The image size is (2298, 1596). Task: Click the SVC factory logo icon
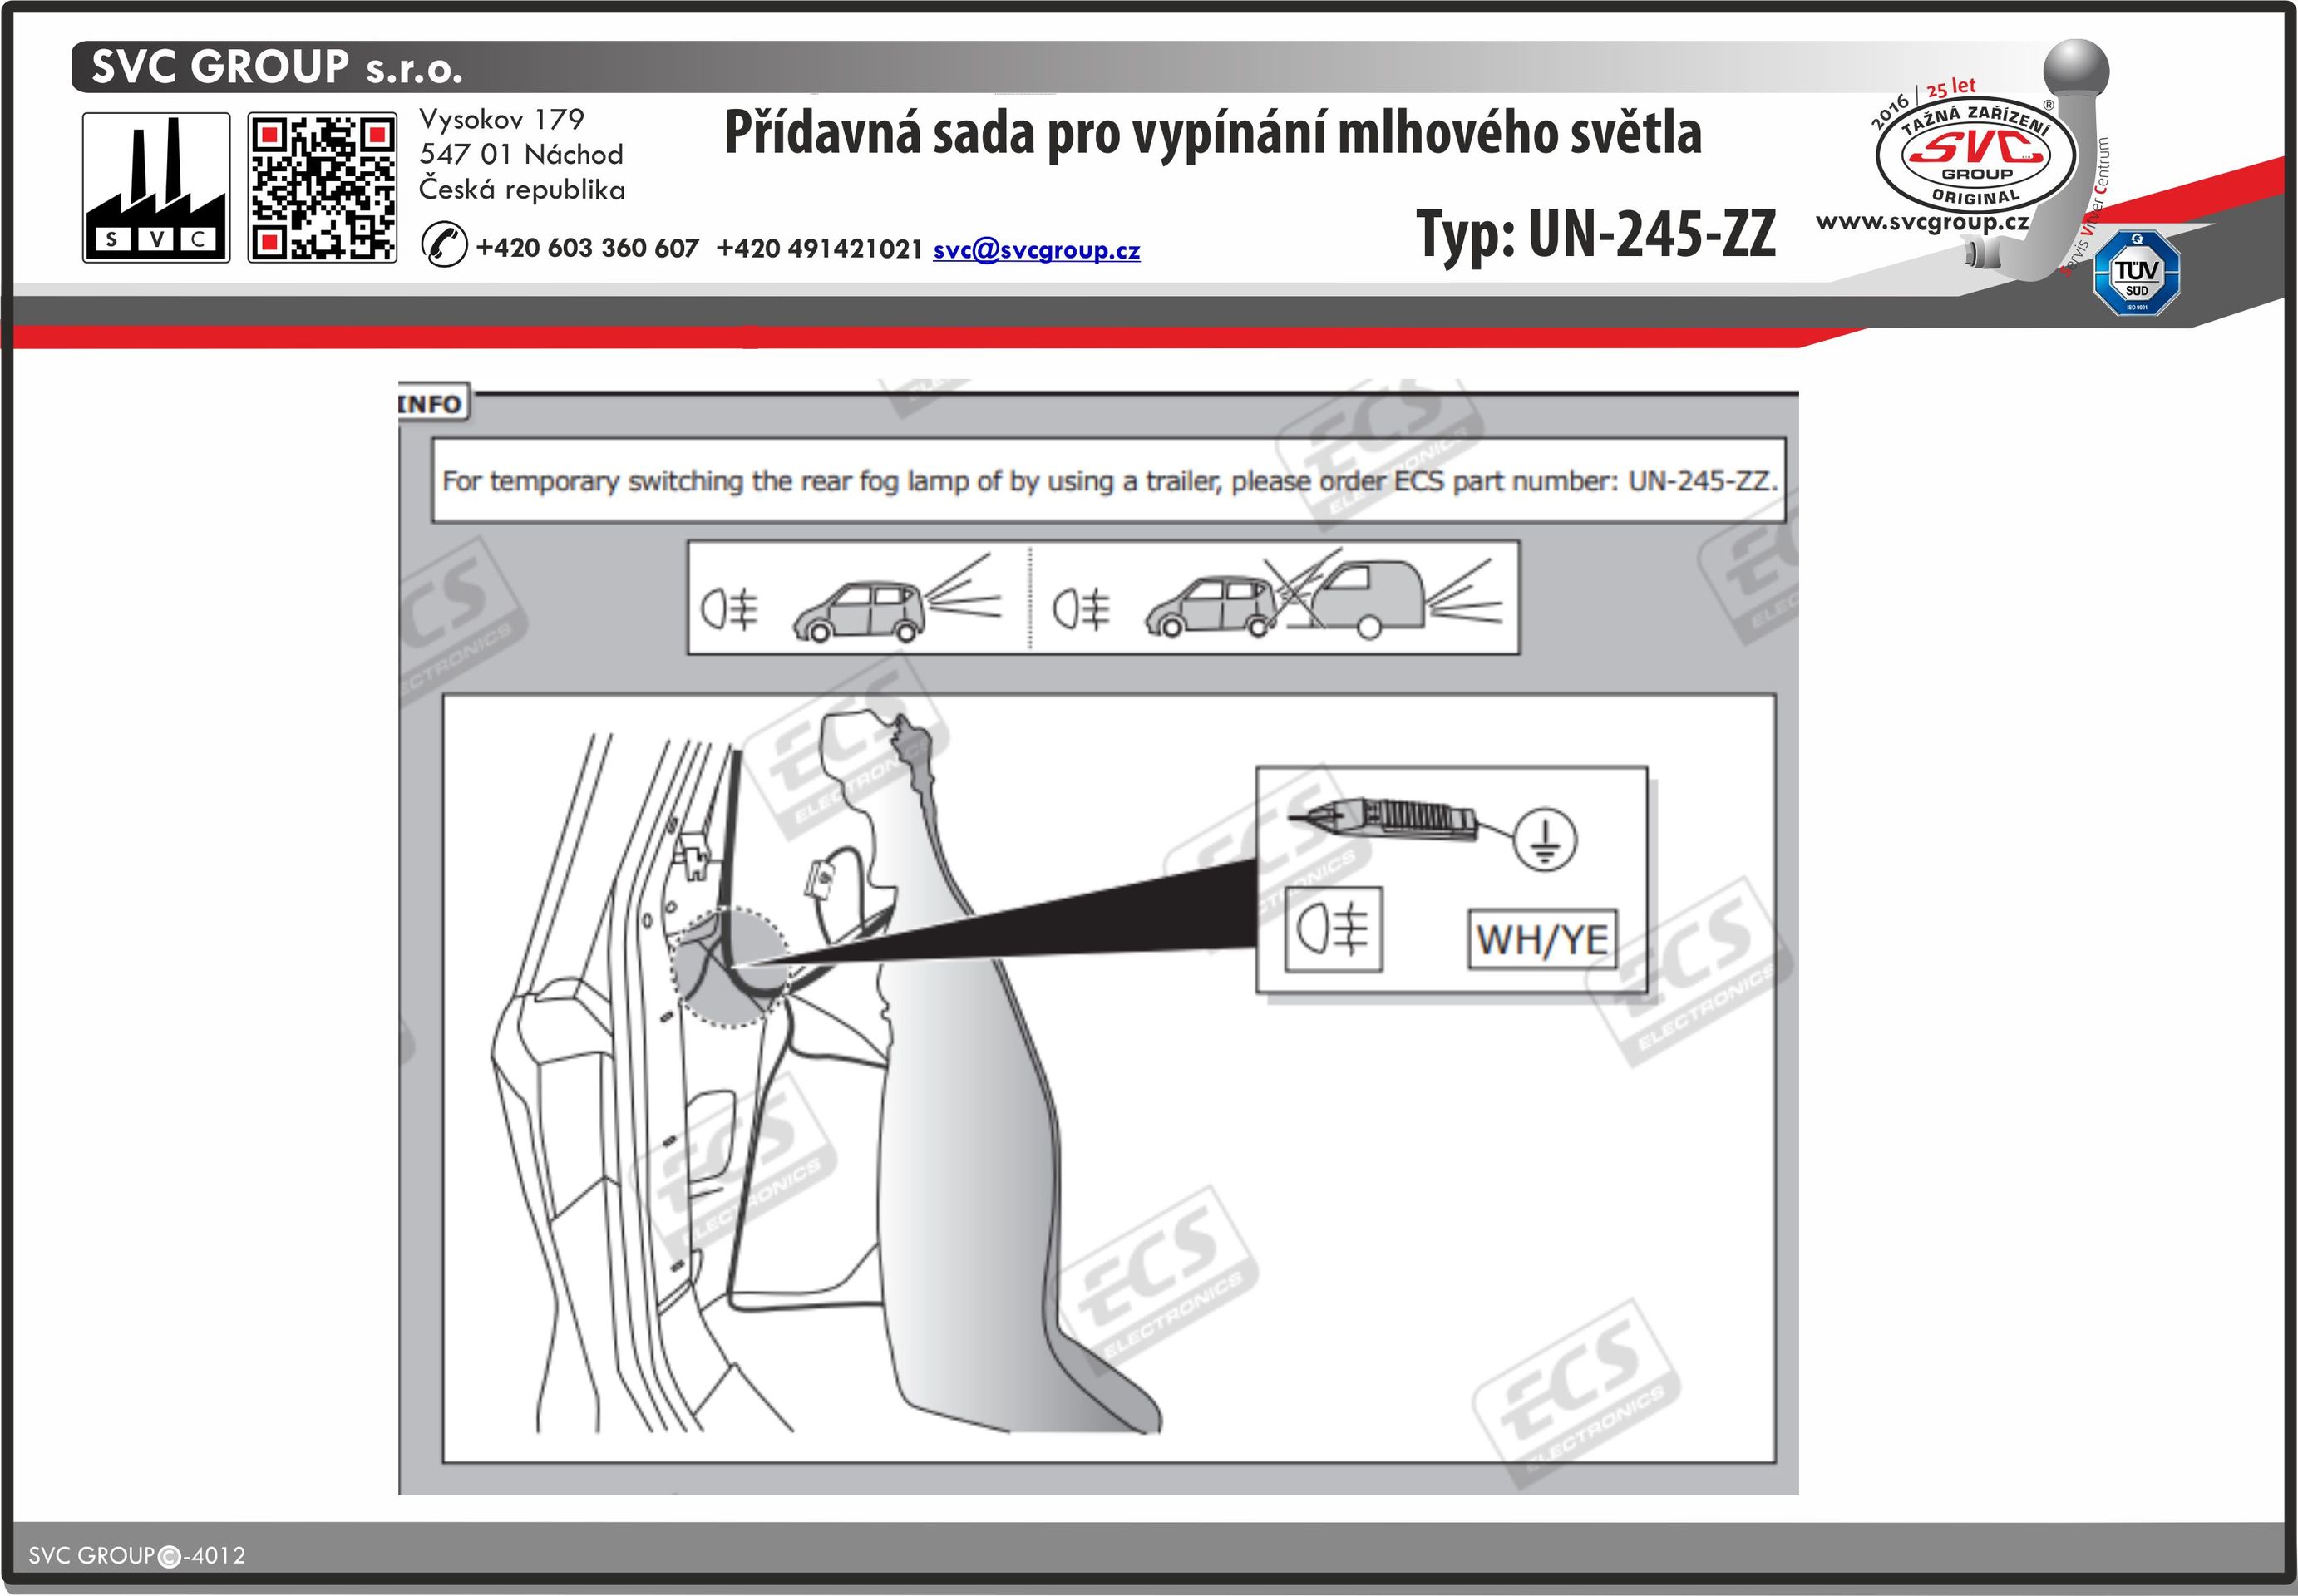pyautogui.click(x=156, y=188)
